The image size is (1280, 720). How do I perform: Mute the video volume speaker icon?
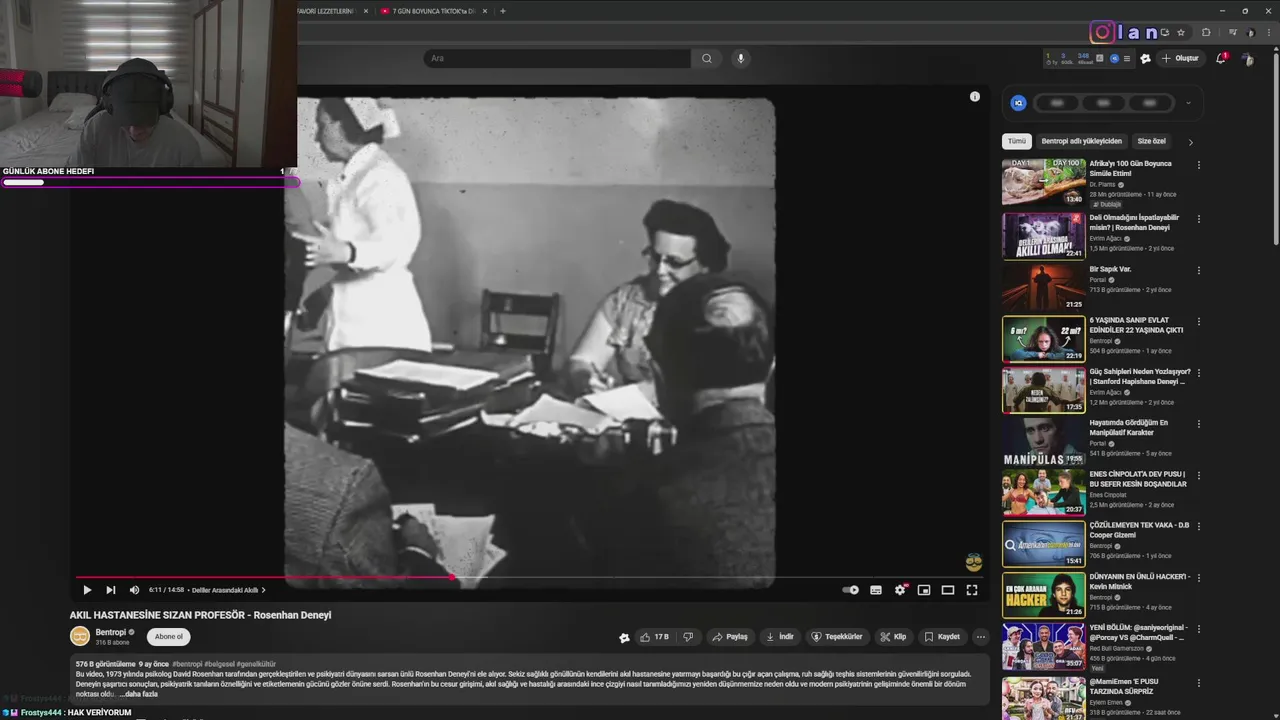[x=134, y=590]
